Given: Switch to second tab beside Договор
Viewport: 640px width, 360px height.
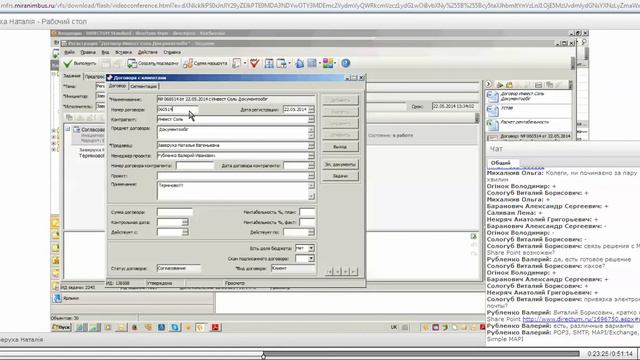Looking at the screenshot, I should (x=144, y=86).
